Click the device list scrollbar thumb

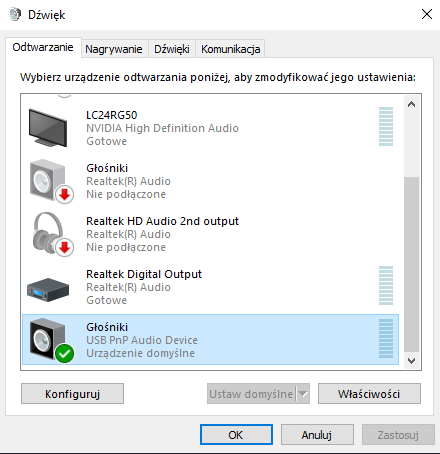click(411, 264)
